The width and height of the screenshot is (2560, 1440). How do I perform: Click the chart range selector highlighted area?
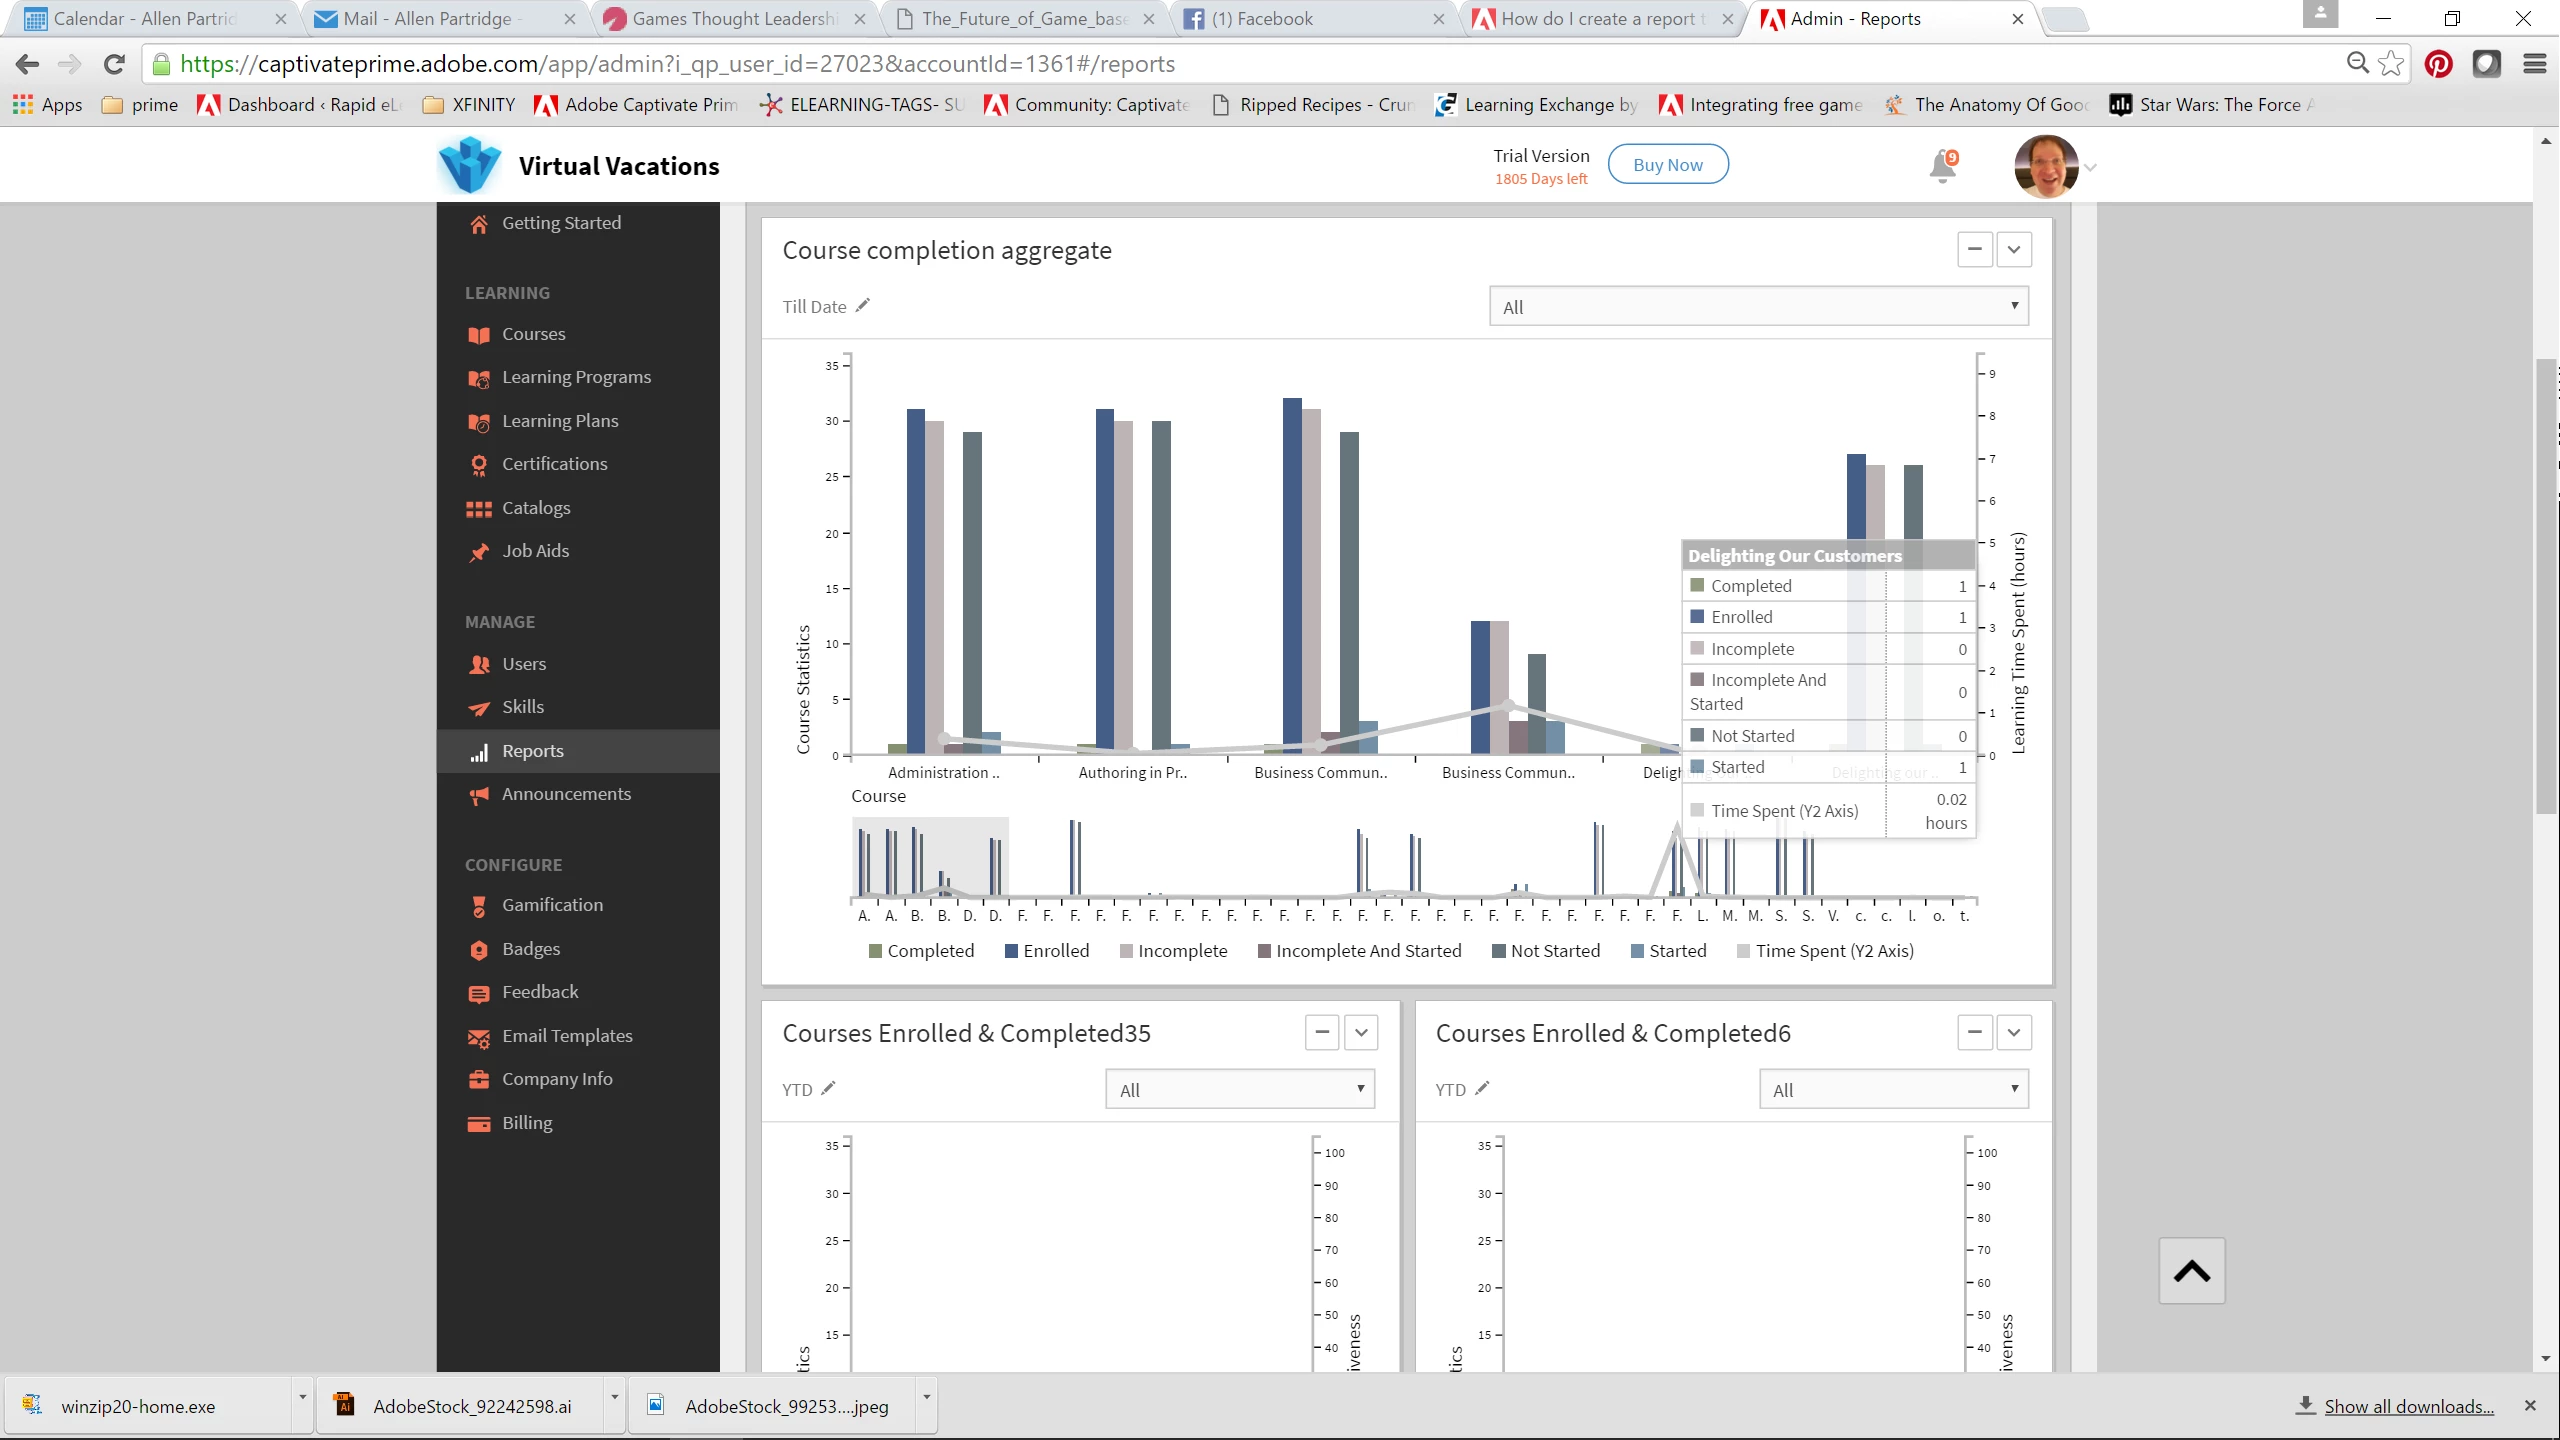(930, 857)
